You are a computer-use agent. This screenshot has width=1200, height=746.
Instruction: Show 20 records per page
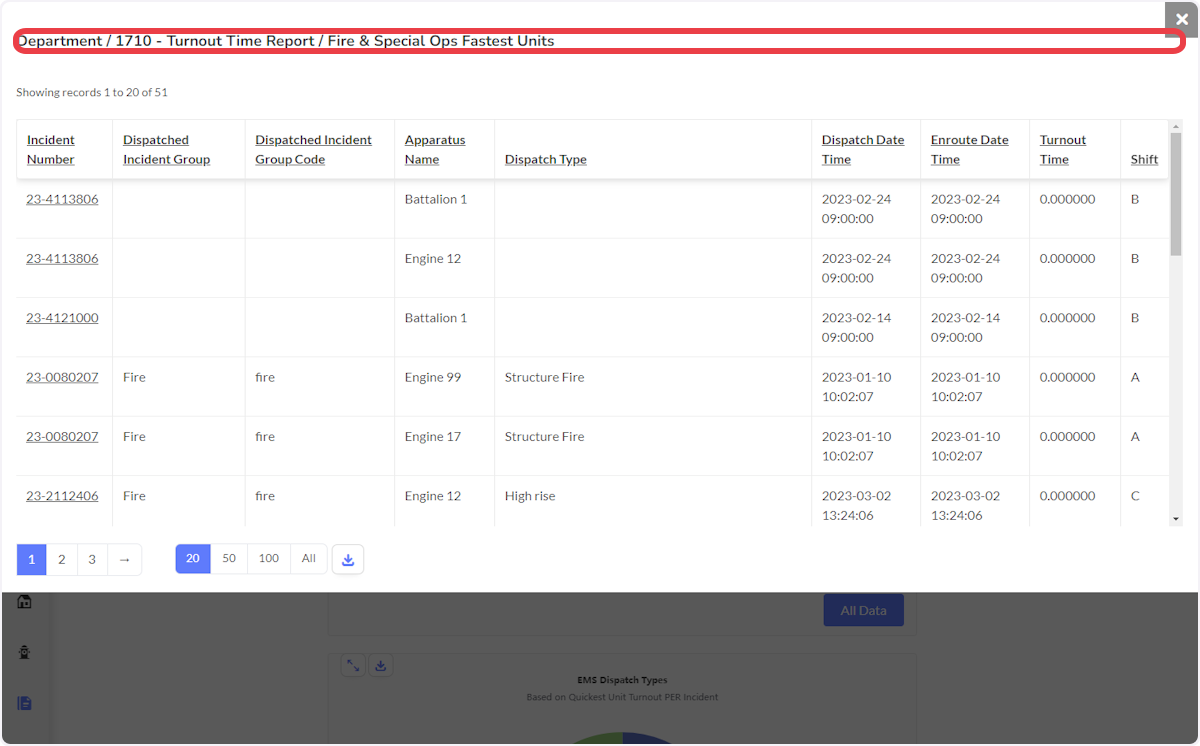pyautogui.click(x=193, y=558)
